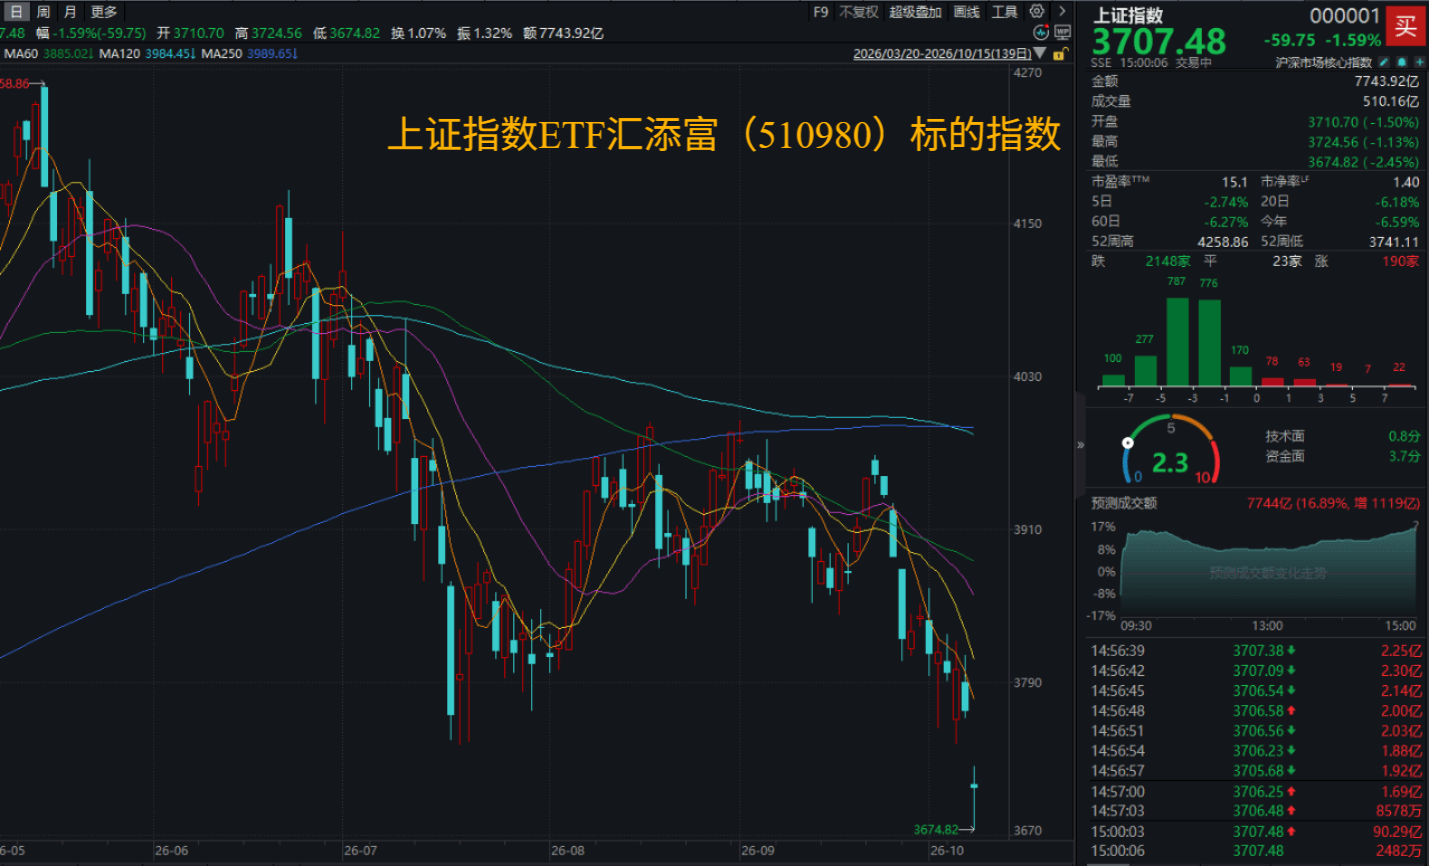Click the right arrow next to the gear

[x=1062, y=12]
